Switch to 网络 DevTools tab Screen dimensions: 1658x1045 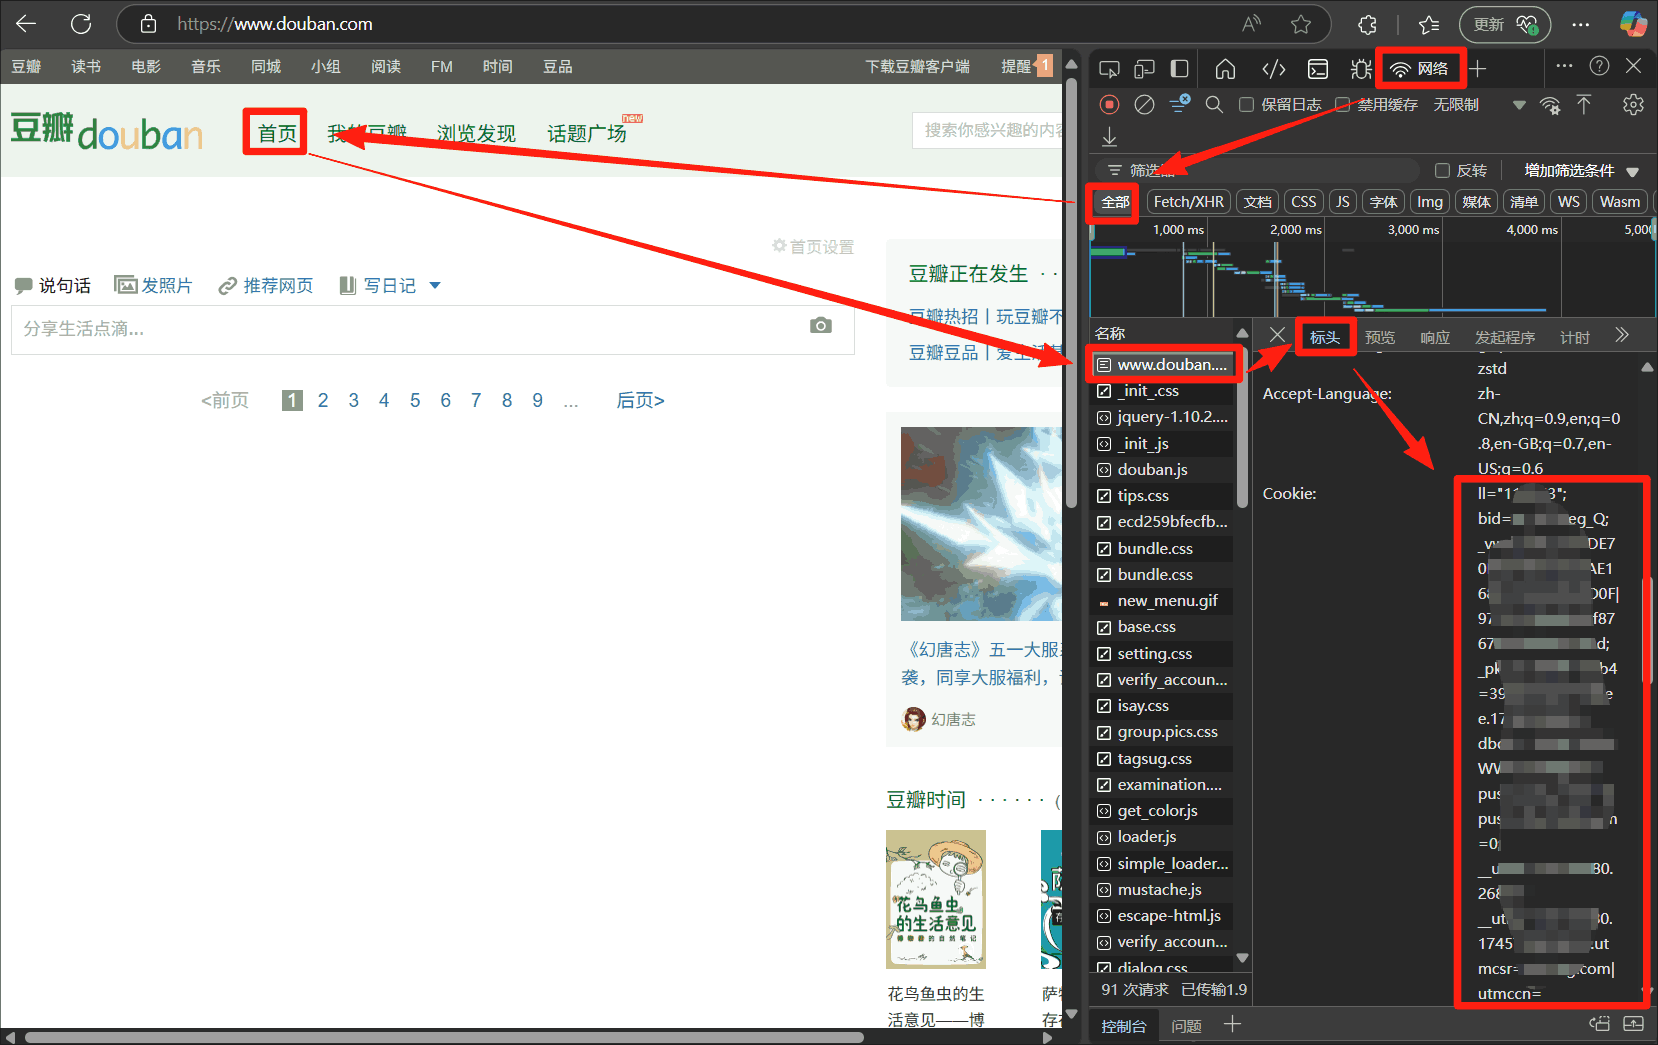click(x=1420, y=69)
